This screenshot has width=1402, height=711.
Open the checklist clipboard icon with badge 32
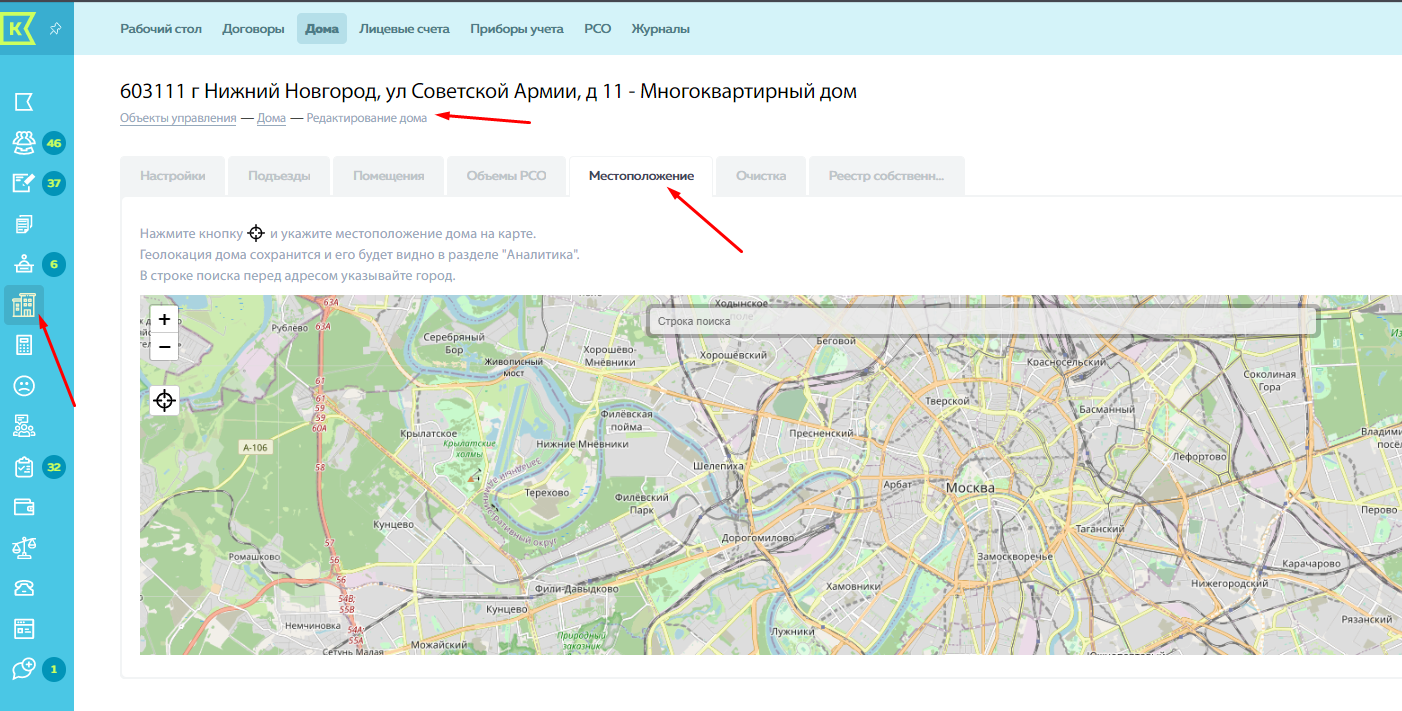(x=24, y=467)
